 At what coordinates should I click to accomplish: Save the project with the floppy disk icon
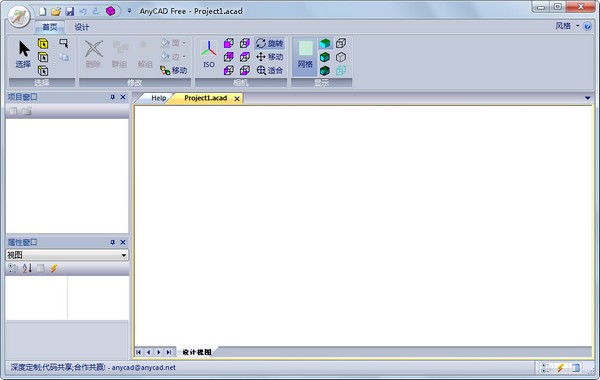click(70, 11)
